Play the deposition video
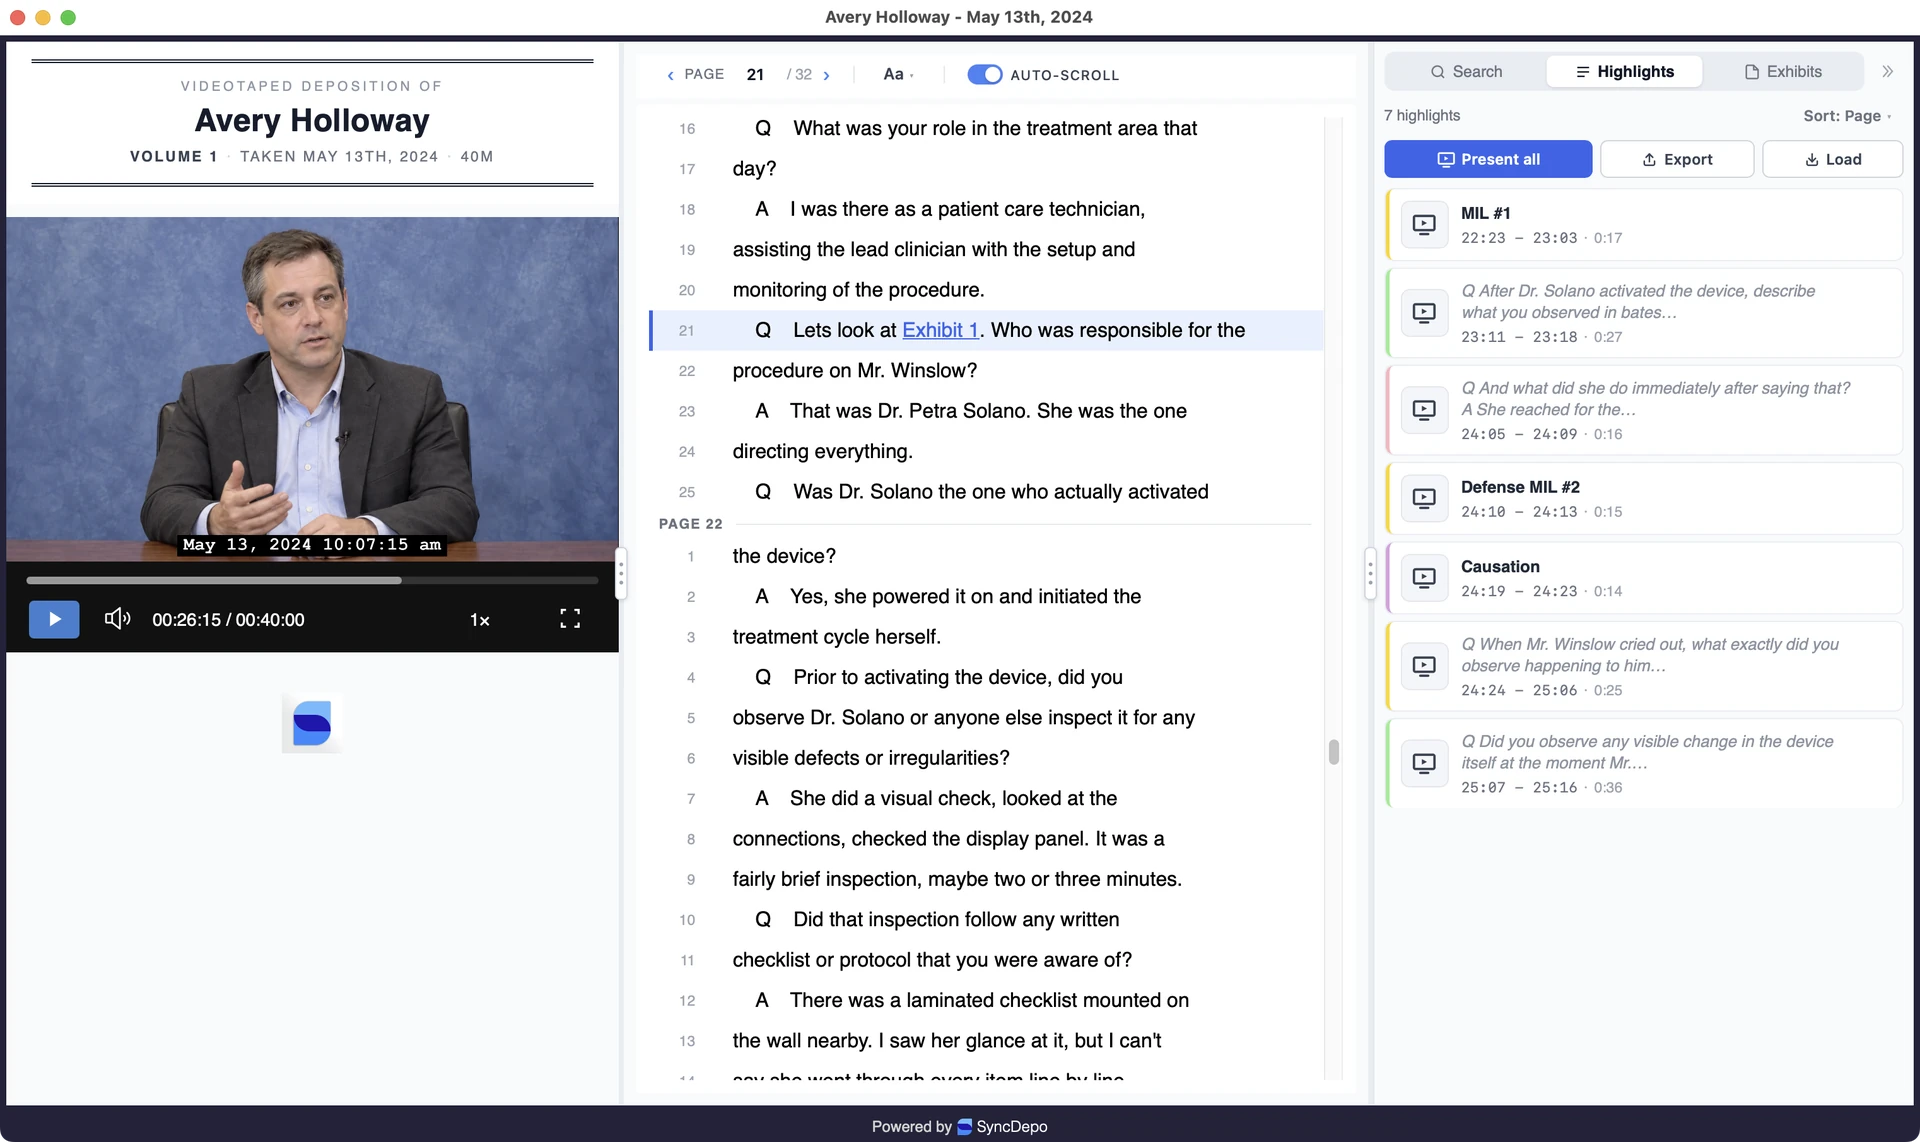1920x1142 pixels. [54, 619]
